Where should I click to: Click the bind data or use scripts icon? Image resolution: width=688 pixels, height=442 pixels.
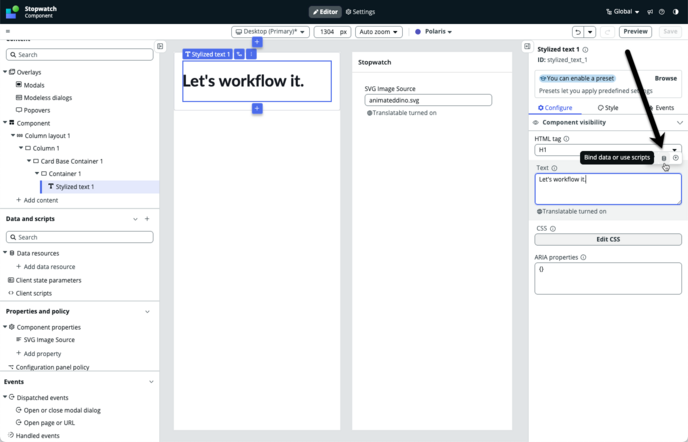coord(664,158)
